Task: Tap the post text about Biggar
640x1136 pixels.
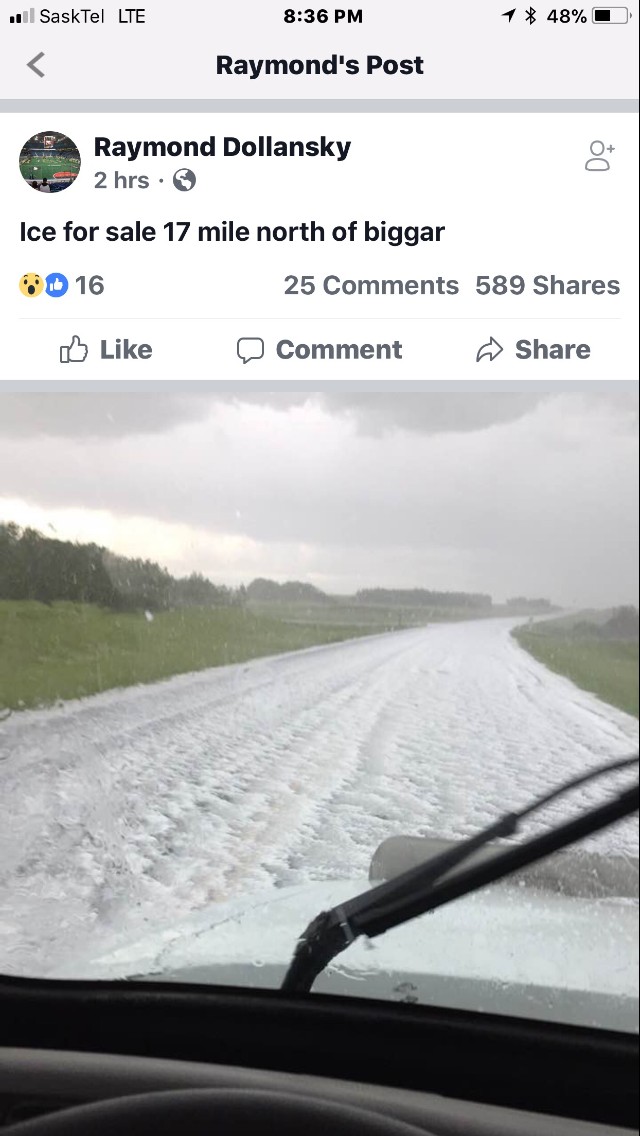Action: click(x=232, y=233)
